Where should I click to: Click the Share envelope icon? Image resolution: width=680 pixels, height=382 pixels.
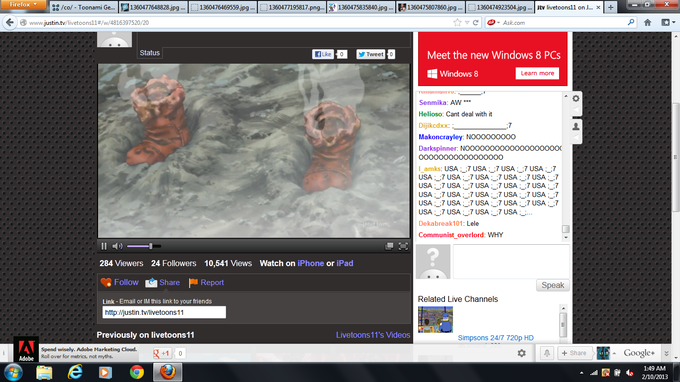(151, 283)
